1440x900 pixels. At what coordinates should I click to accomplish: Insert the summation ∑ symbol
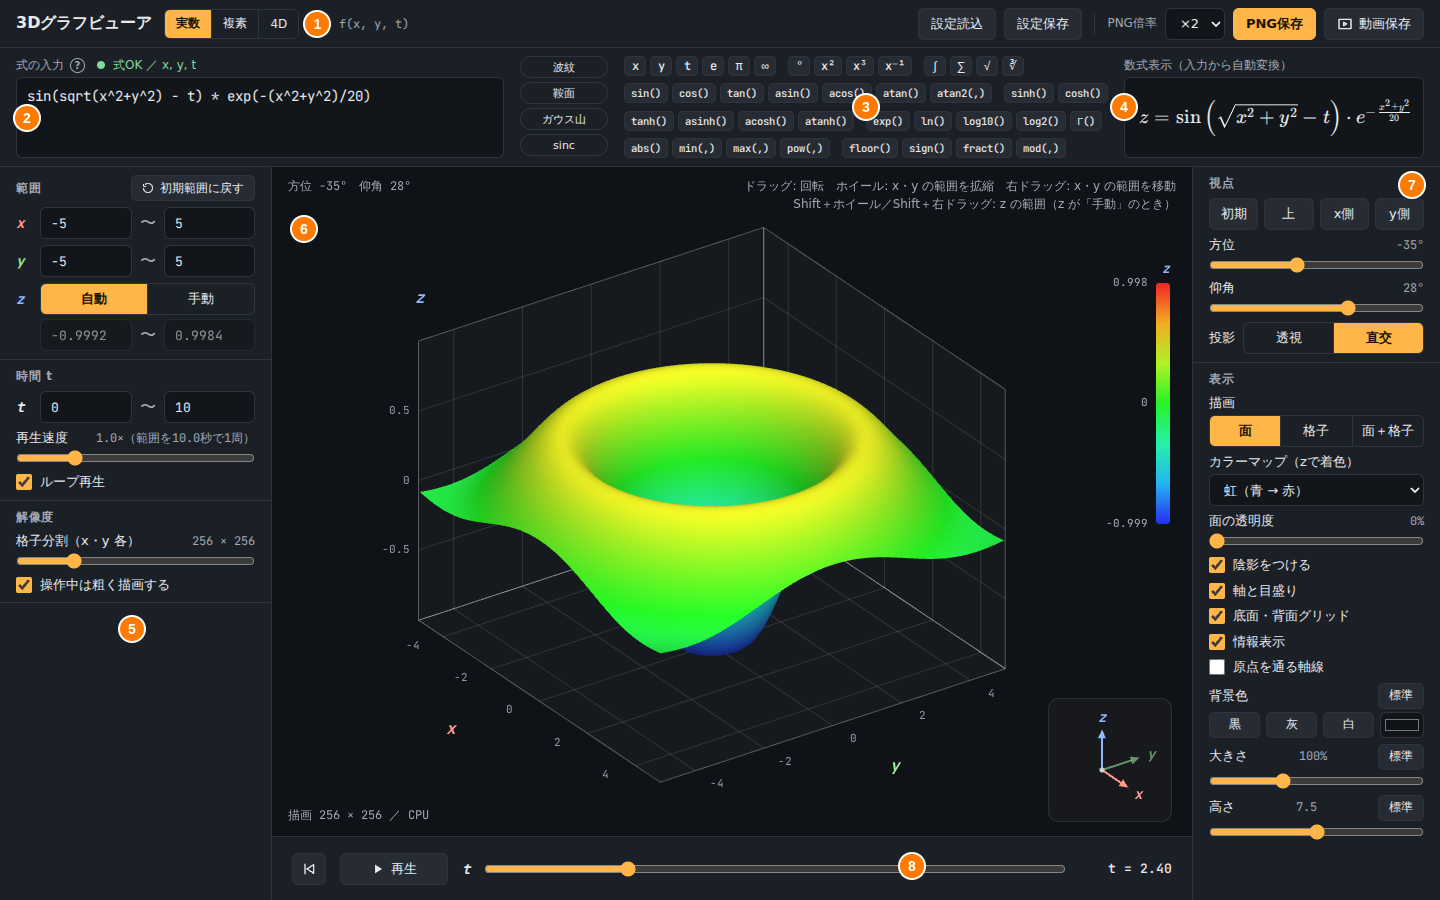(961, 66)
